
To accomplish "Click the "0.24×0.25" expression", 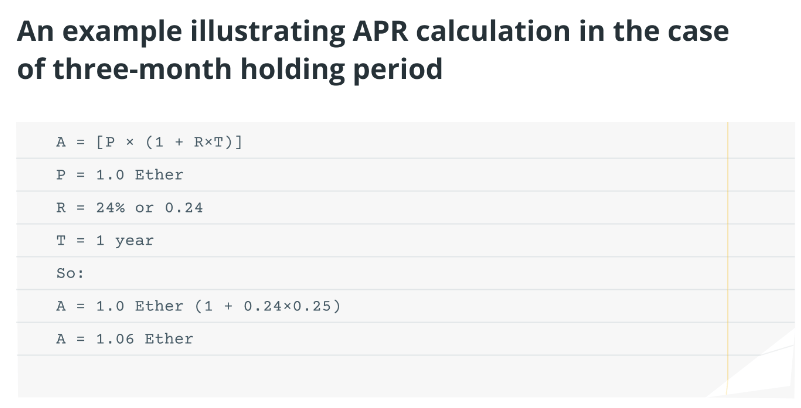I will click(286, 306).
